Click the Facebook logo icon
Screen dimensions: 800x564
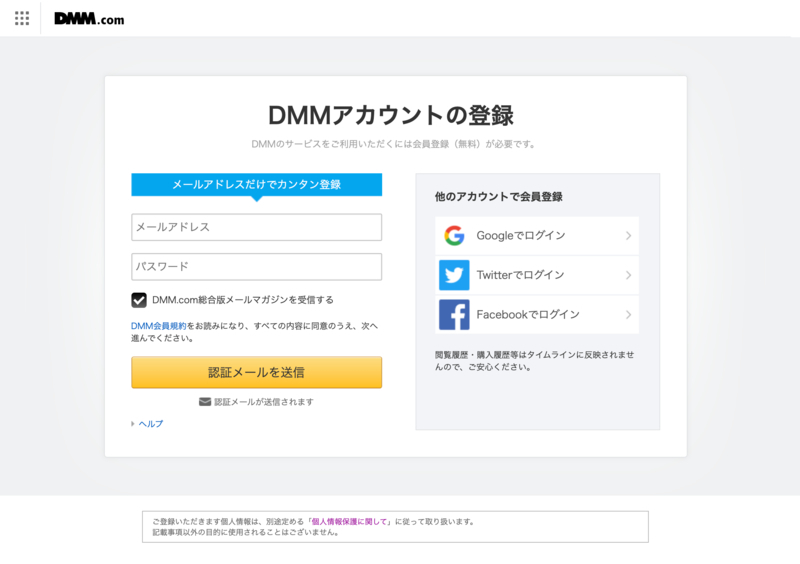(x=454, y=314)
